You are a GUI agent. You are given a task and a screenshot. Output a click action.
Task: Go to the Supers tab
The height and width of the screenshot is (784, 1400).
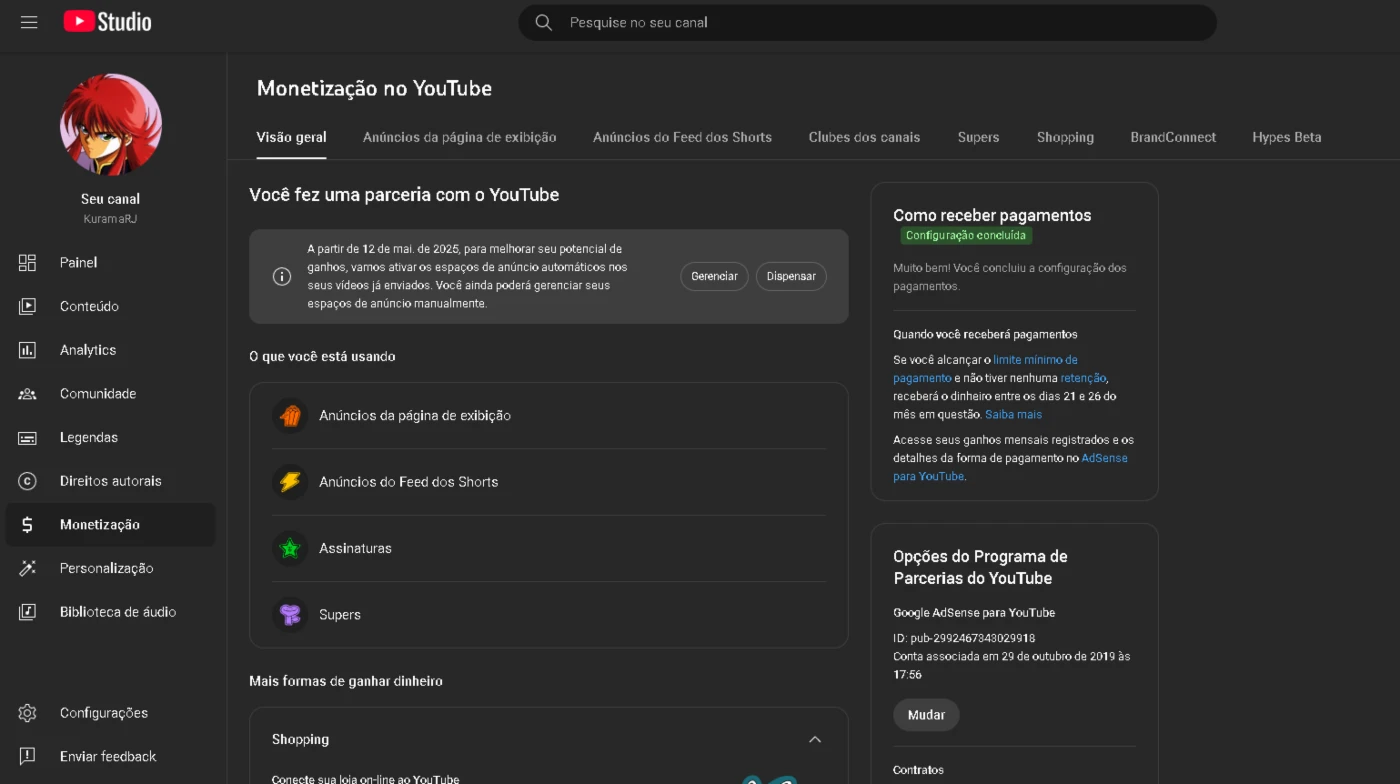click(978, 137)
